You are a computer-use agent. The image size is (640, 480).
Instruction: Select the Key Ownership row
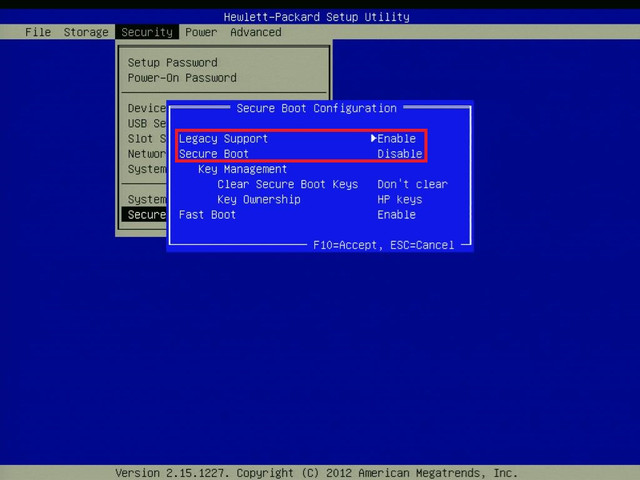click(x=259, y=199)
